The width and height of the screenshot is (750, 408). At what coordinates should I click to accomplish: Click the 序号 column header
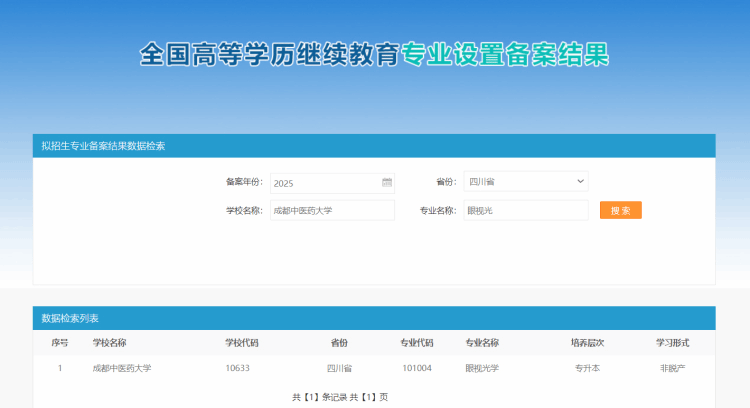(60, 343)
